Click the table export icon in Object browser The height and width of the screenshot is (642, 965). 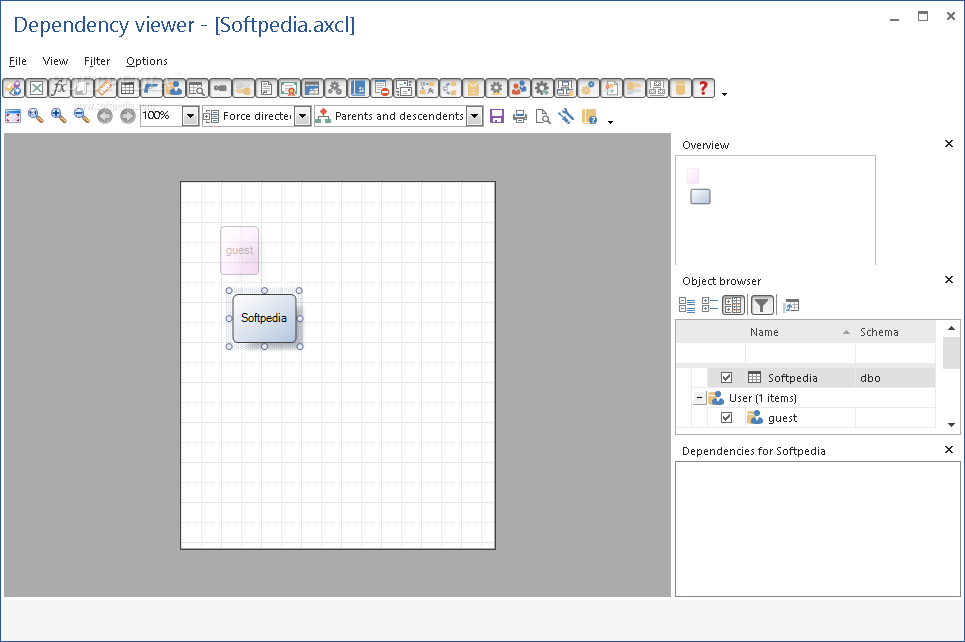click(x=791, y=305)
